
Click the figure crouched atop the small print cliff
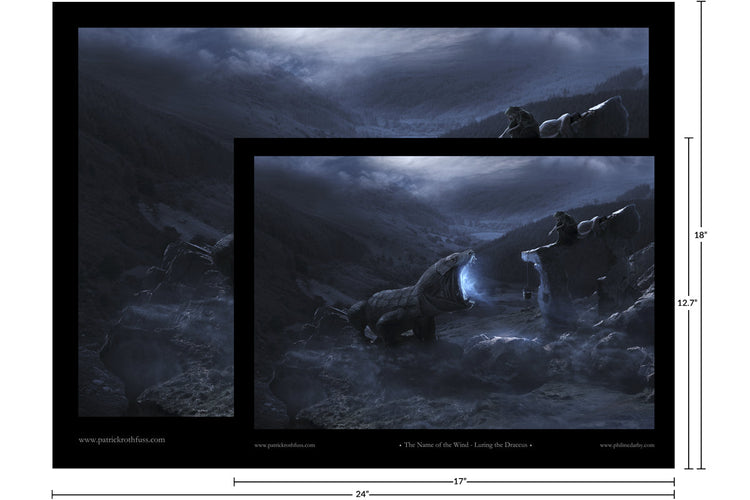click(x=565, y=226)
